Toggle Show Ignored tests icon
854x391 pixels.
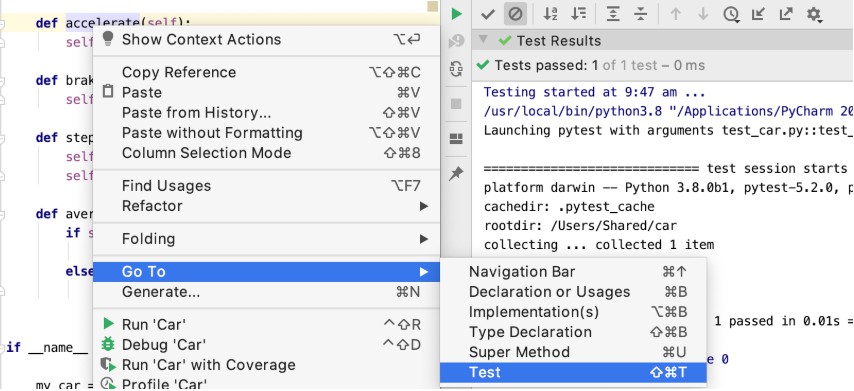pos(515,14)
